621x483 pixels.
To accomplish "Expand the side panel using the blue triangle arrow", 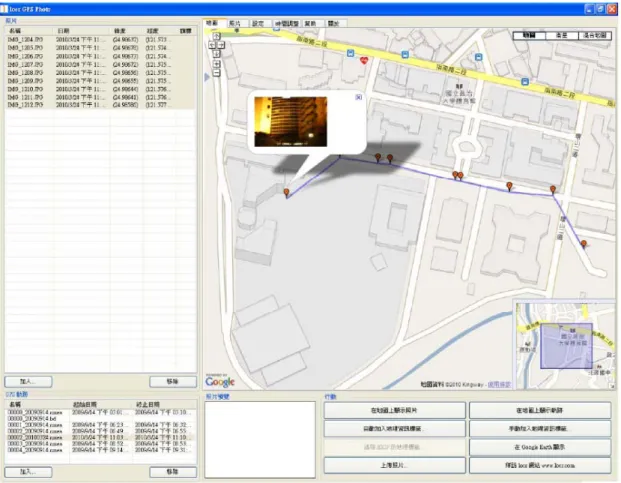I will click(x=207, y=78).
